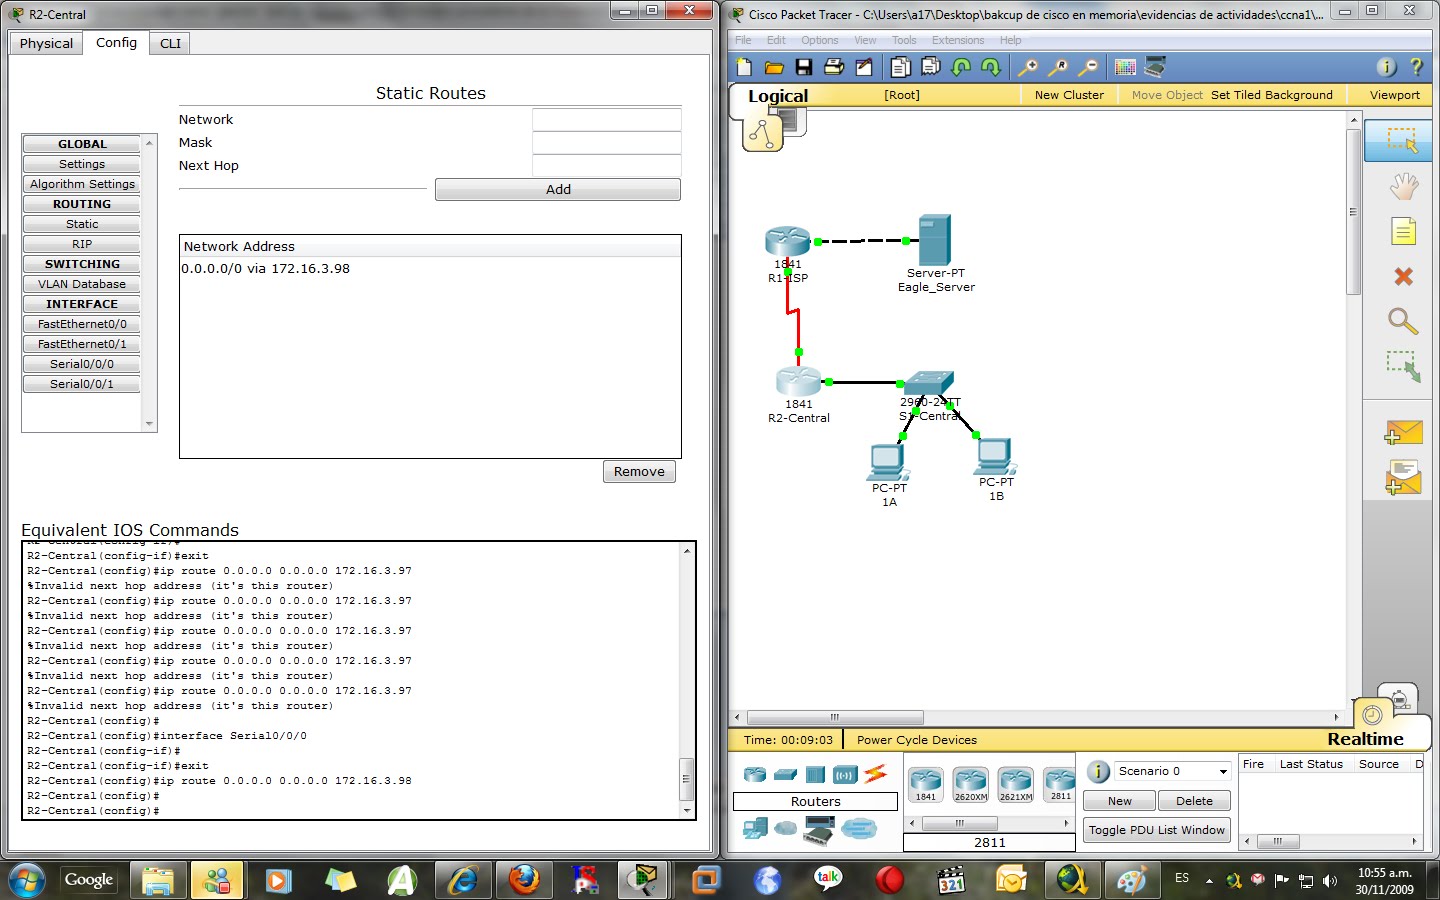Select the End Devices category icon

pos(755,828)
